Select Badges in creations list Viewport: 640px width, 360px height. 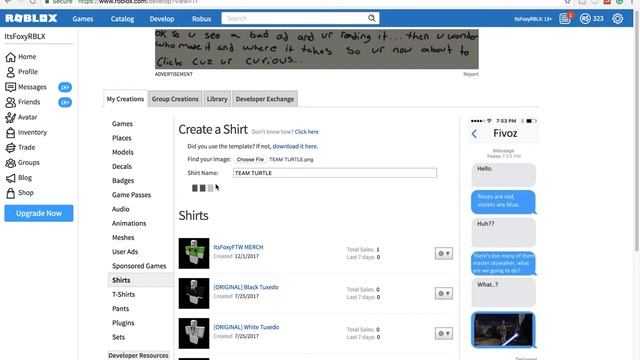click(x=123, y=180)
